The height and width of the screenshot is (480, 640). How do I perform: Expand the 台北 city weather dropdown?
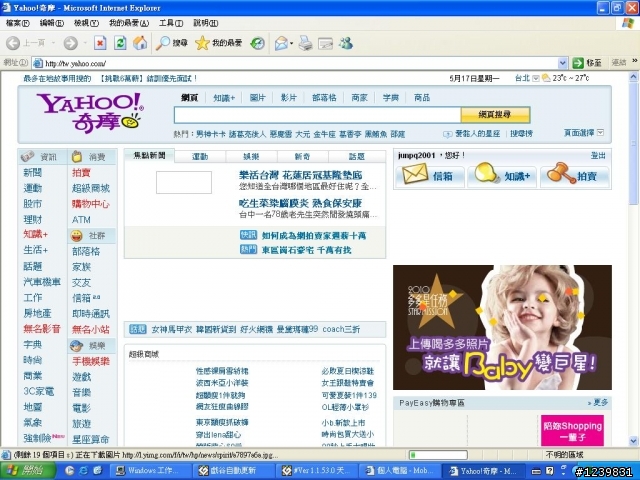coord(536,78)
